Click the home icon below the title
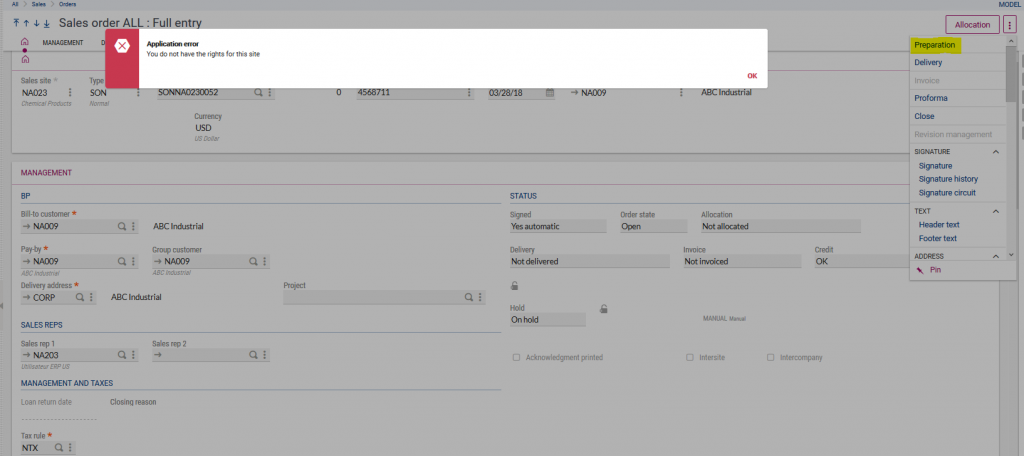The image size is (1024, 456). coord(25,43)
